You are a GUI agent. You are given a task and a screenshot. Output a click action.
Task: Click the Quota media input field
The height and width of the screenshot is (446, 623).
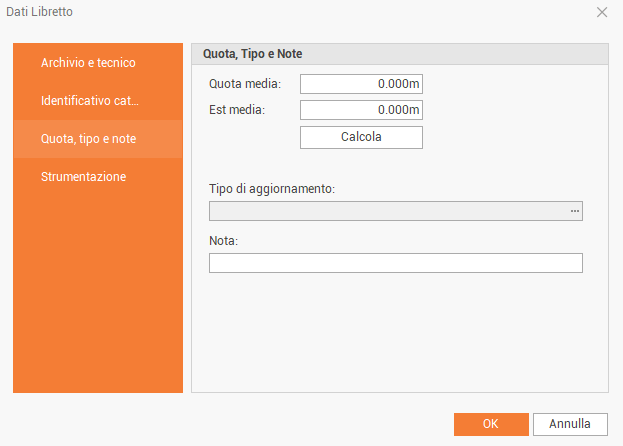click(361, 84)
